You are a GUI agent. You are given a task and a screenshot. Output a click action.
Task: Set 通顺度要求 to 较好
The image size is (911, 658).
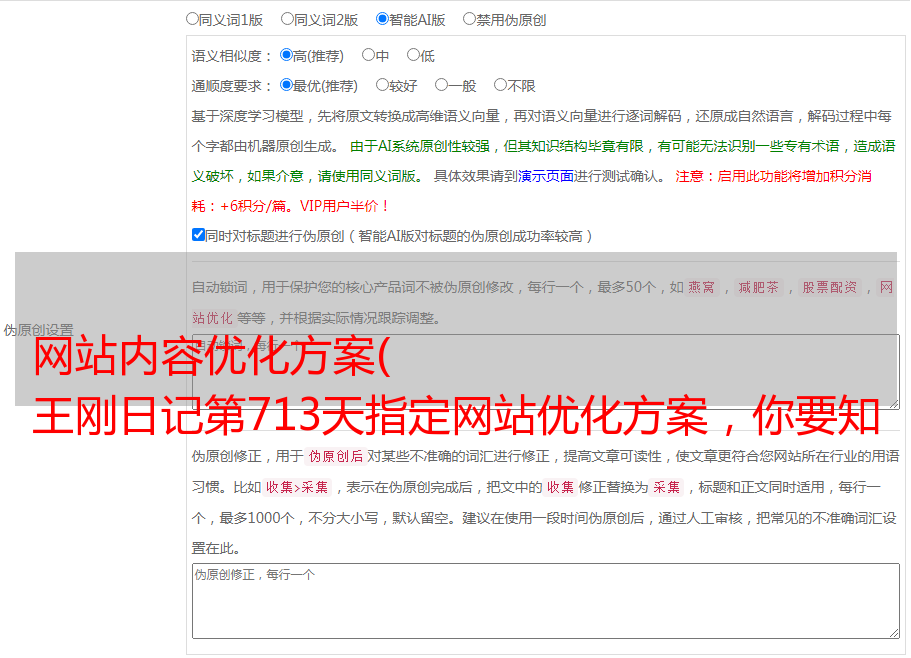(382, 85)
